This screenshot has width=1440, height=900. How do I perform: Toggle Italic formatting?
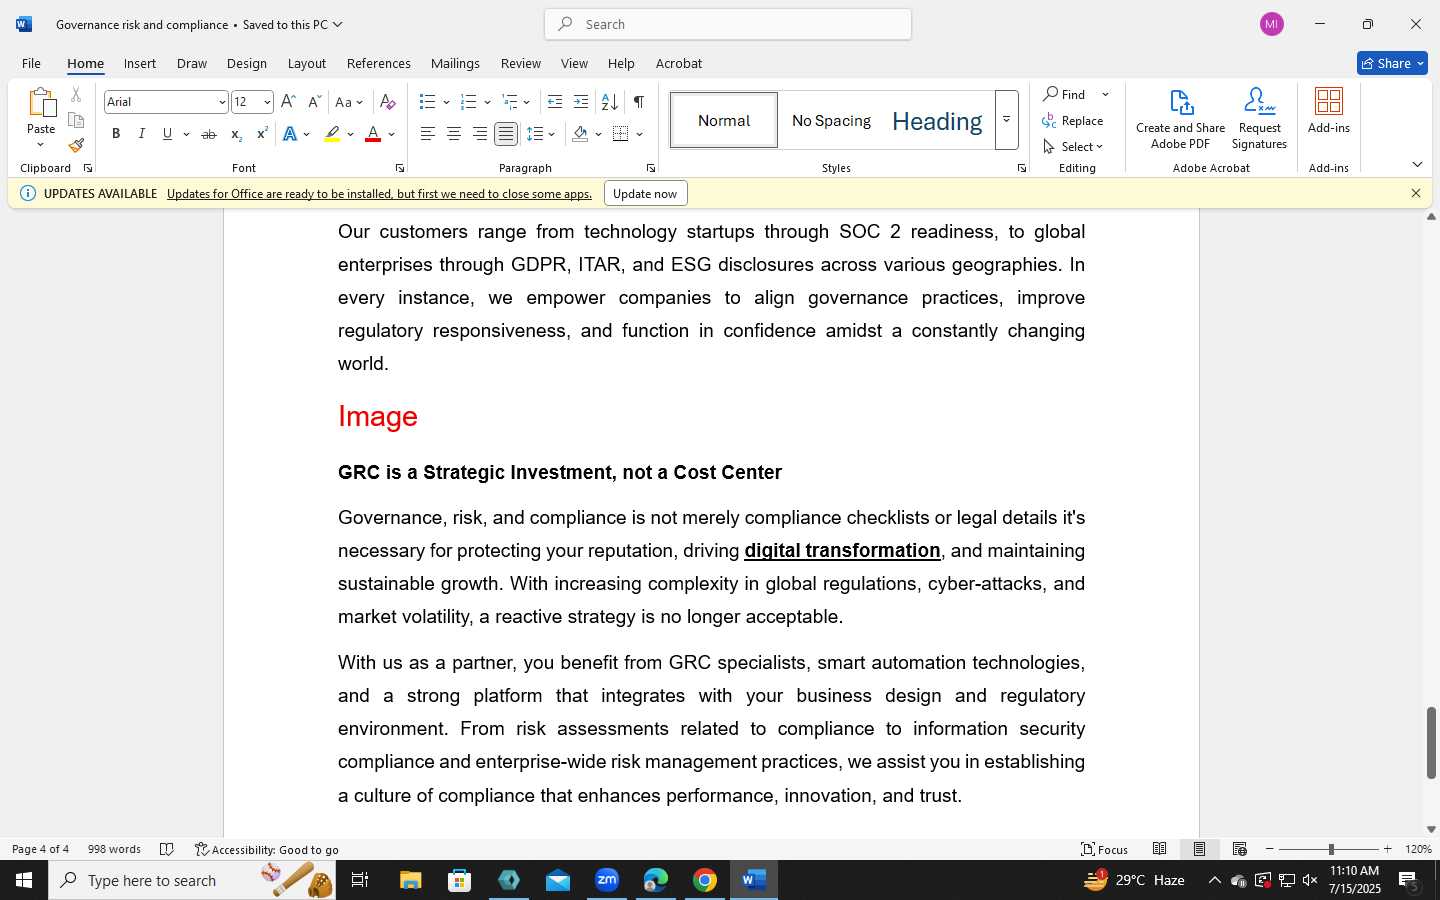(x=142, y=134)
